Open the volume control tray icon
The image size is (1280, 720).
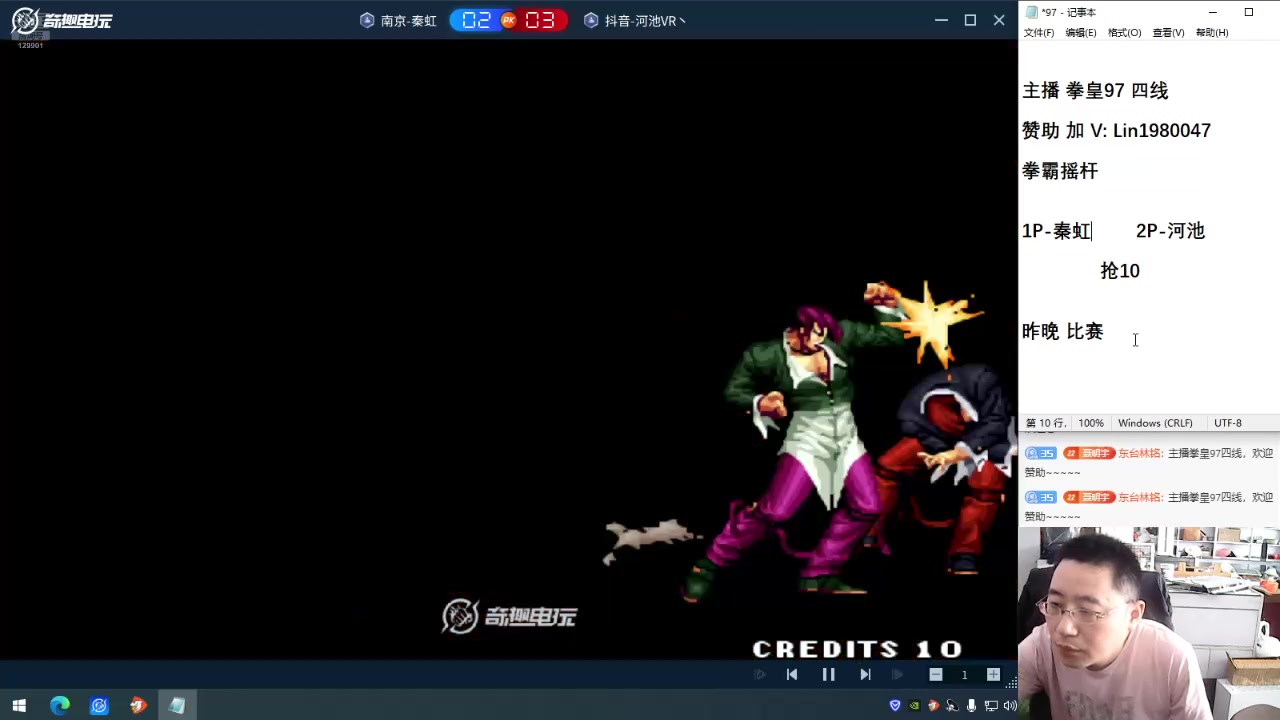[1009, 706]
